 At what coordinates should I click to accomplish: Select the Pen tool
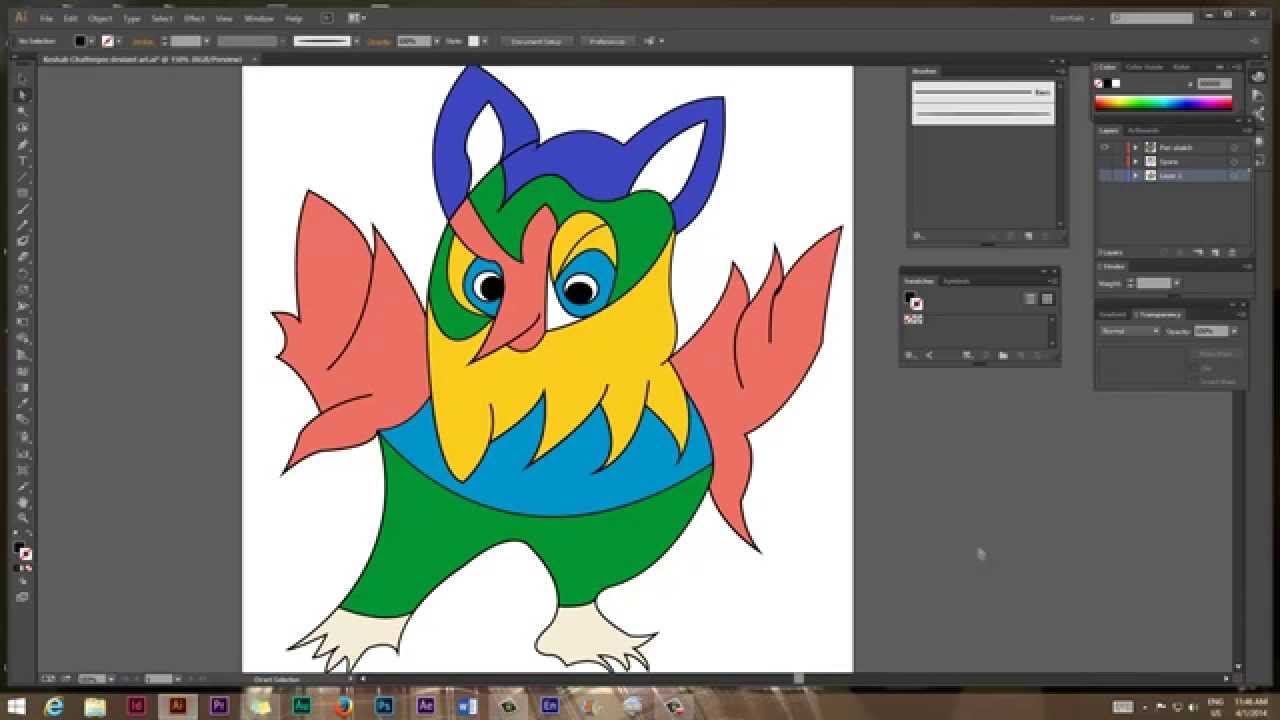[x=23, y=144]
